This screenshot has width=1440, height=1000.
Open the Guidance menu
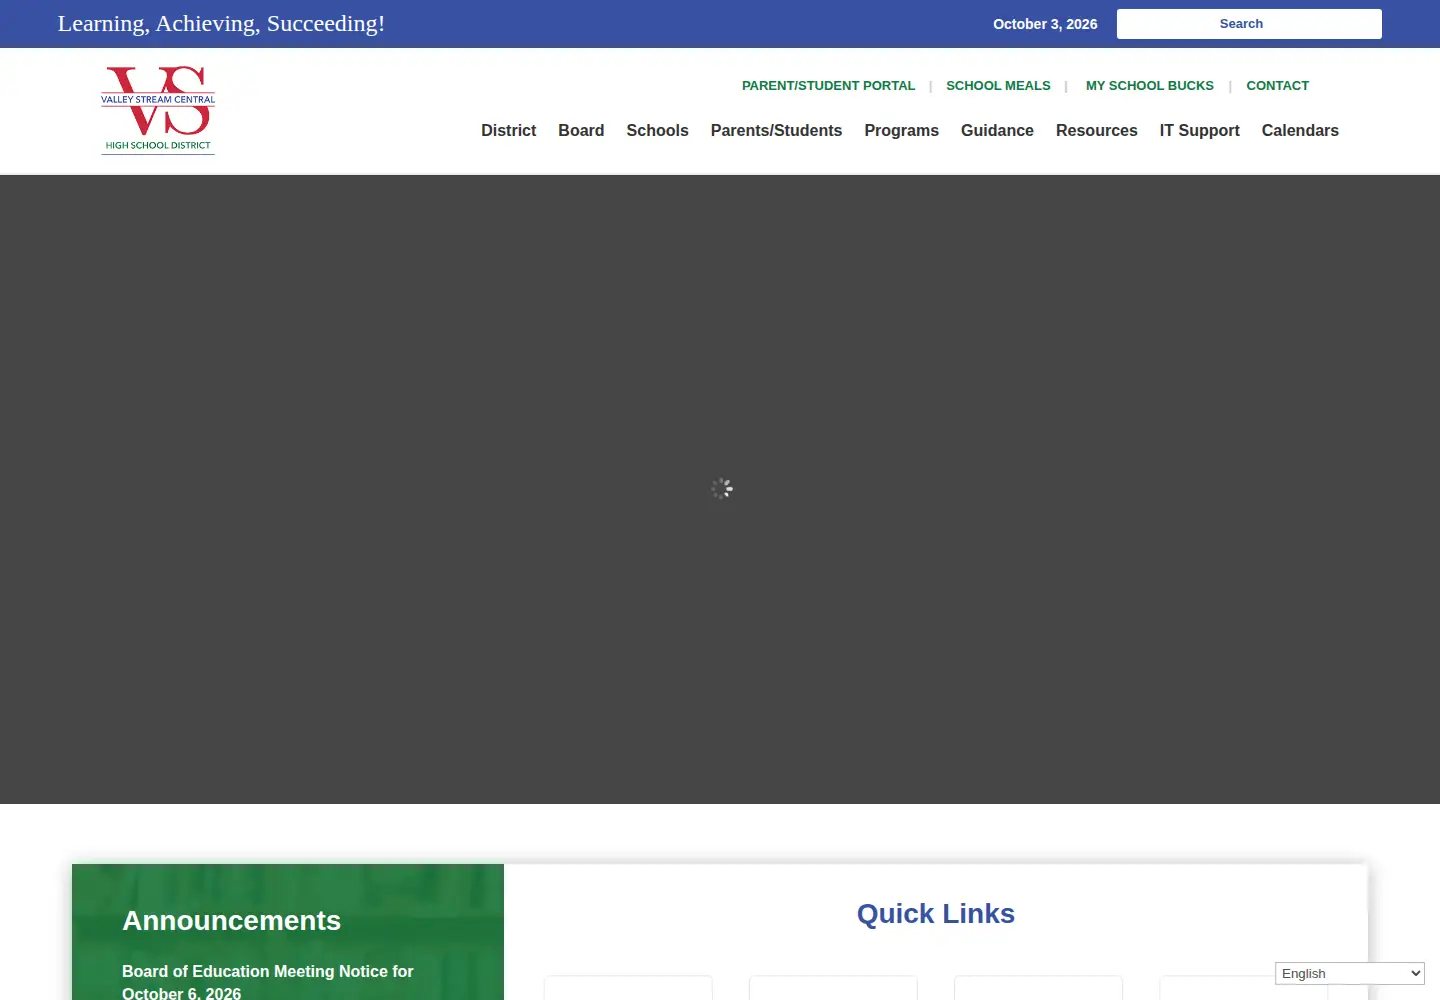pyautogui.click(x=997, y=130)
